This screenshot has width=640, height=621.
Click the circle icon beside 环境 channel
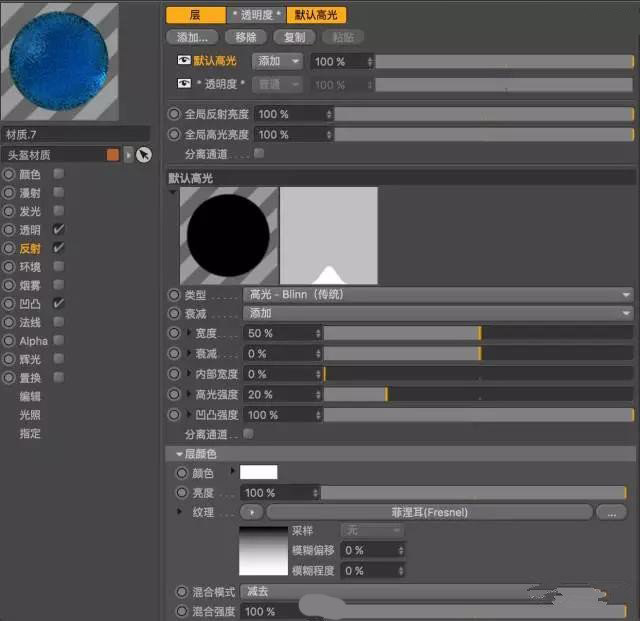pyautogui.click(x=9, y=267)
